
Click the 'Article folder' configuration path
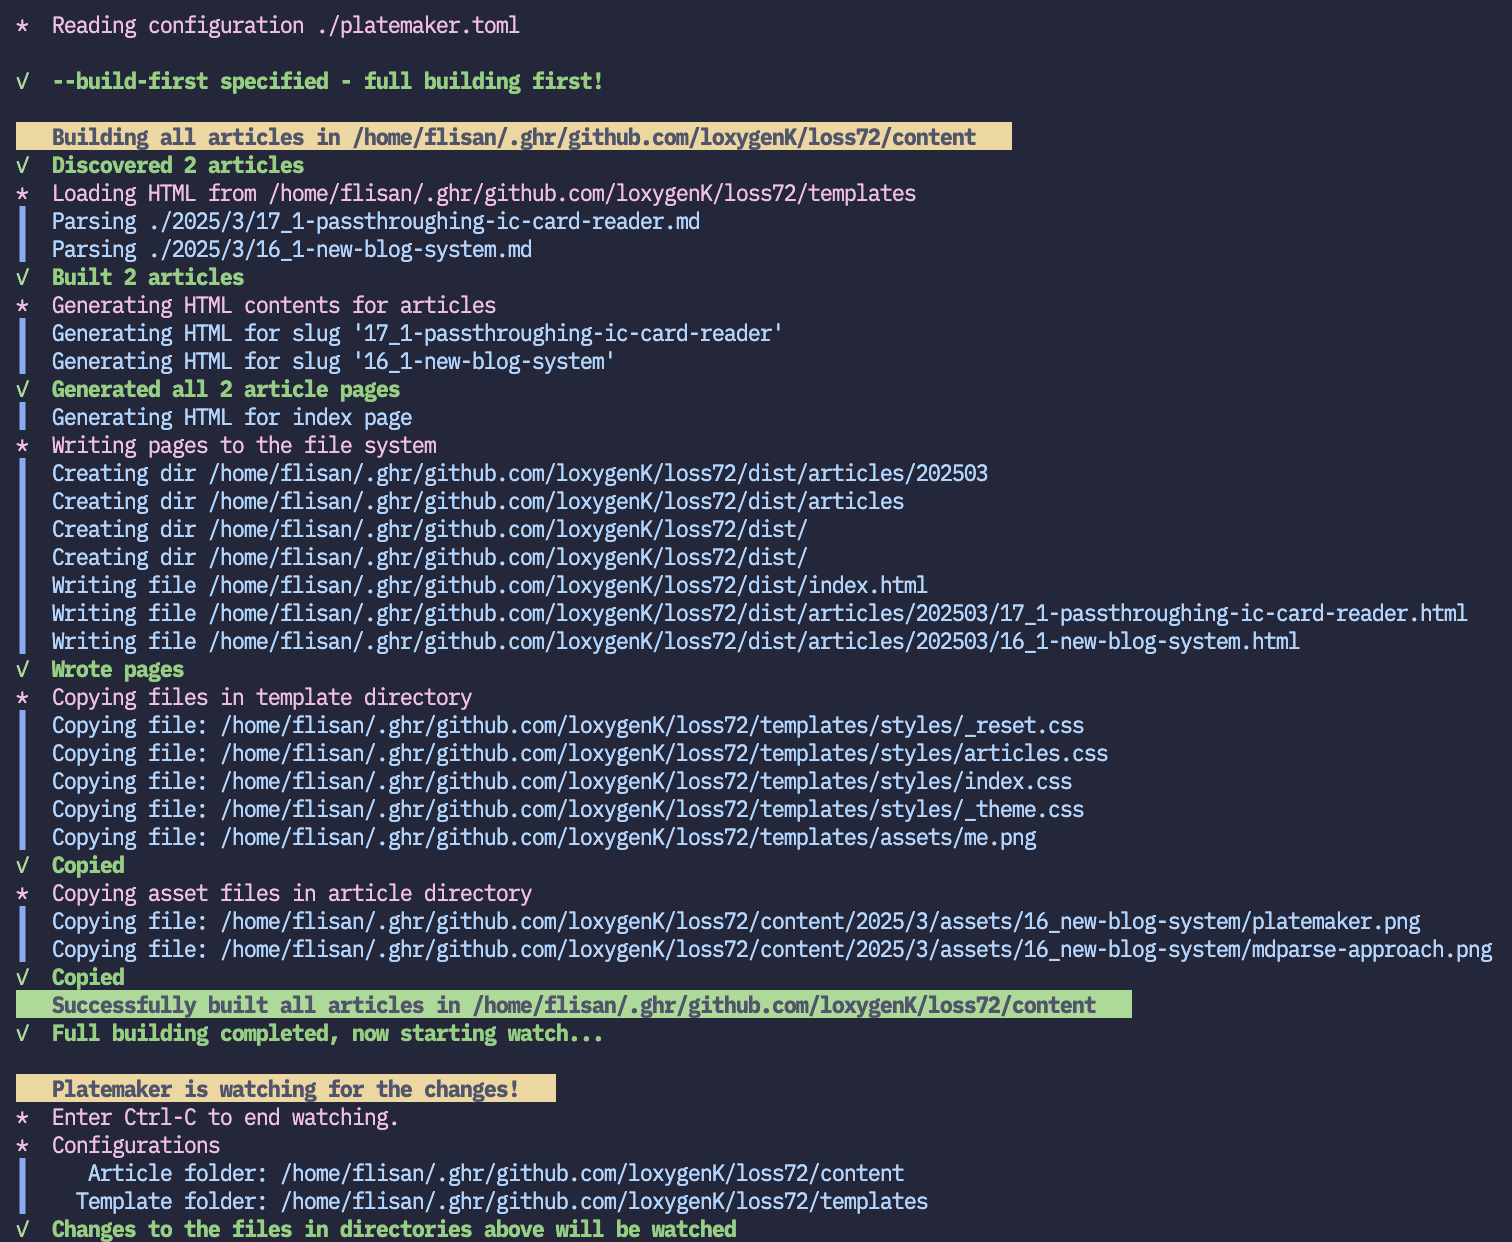coord(592,1174)
